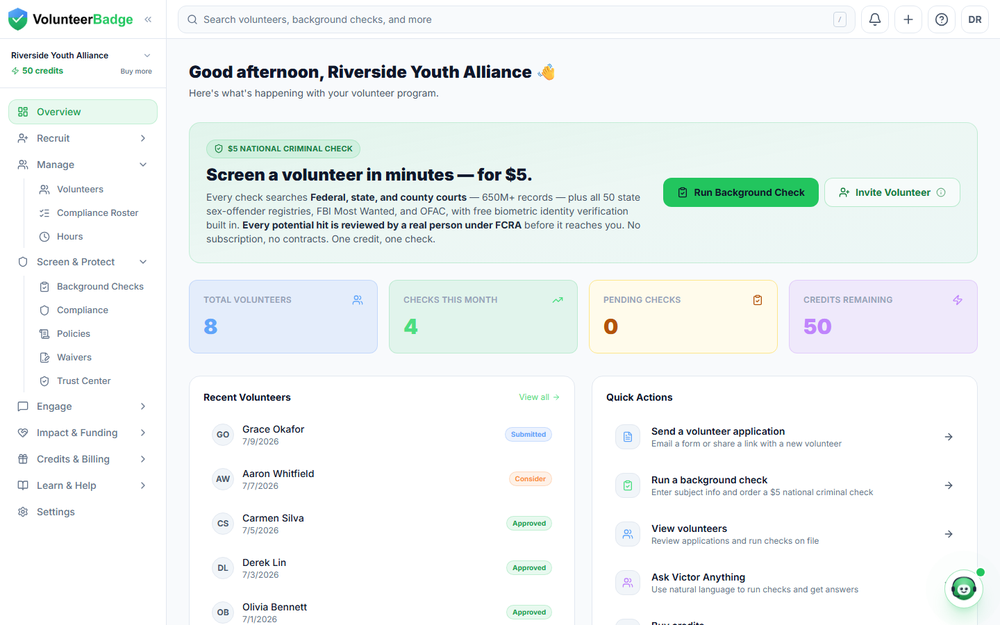Image resolution: width=1000 pixels, height=625 pixels.
Task: Open the help question-mark icon
Action: pyautogui.click(x=941, y=19)
